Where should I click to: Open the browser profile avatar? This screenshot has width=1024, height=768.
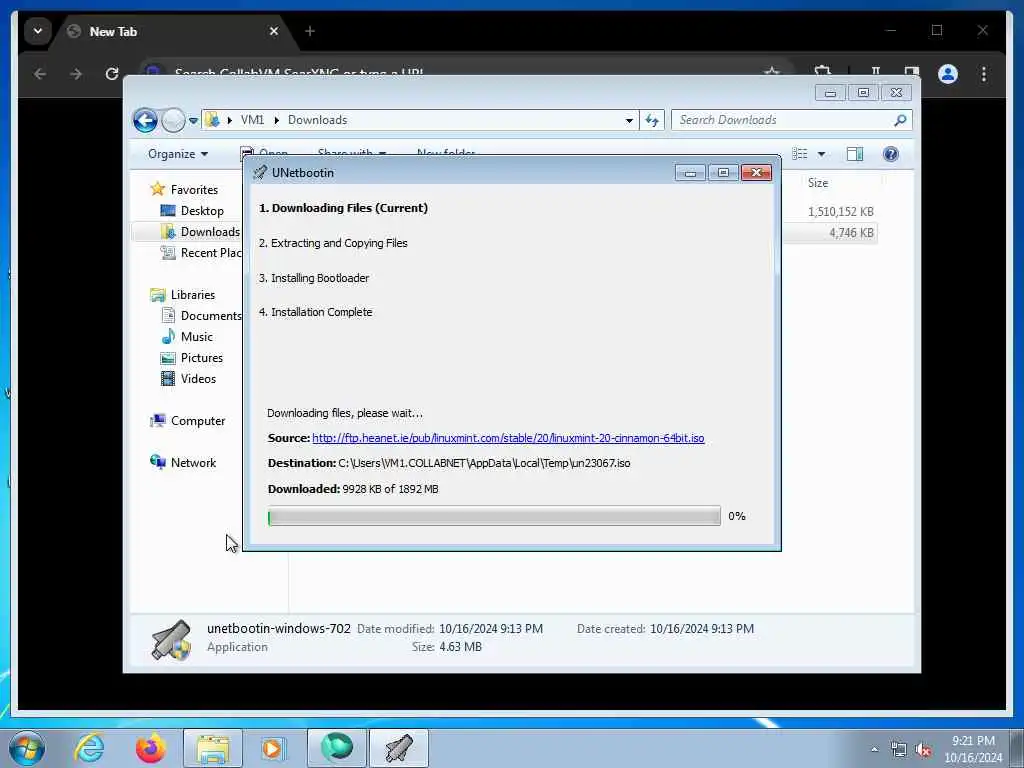click(948, 74)
